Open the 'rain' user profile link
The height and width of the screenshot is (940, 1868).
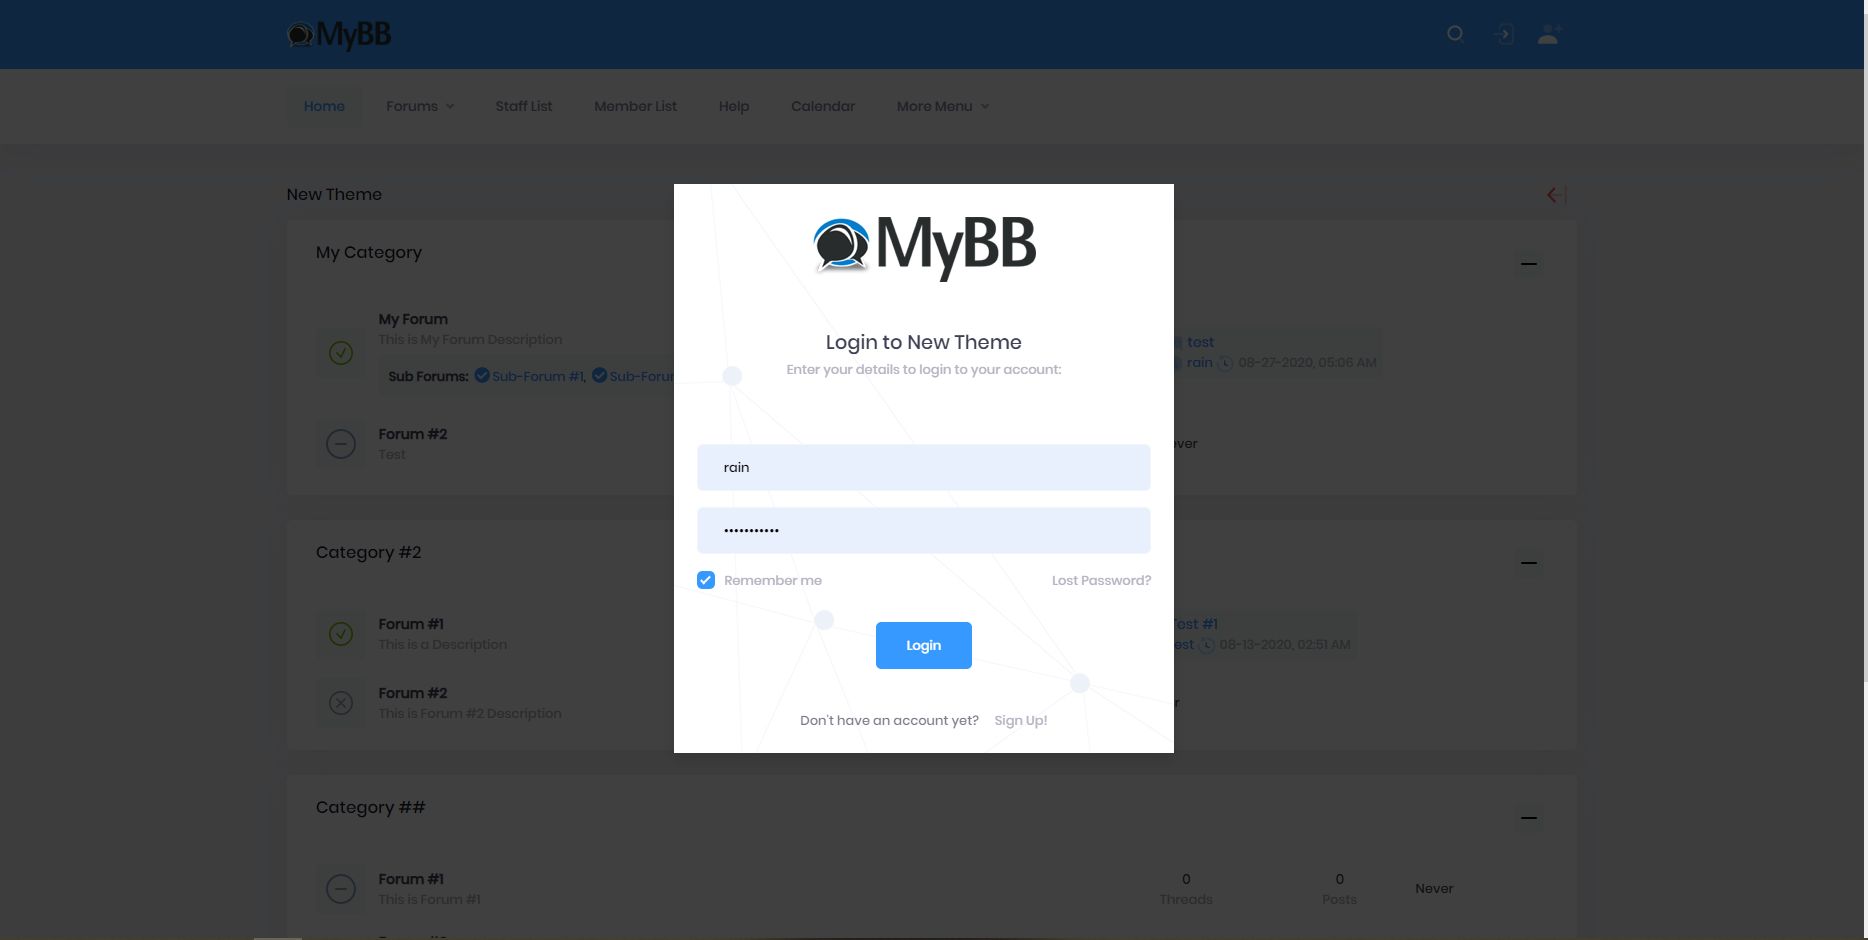click(1200, 363)
